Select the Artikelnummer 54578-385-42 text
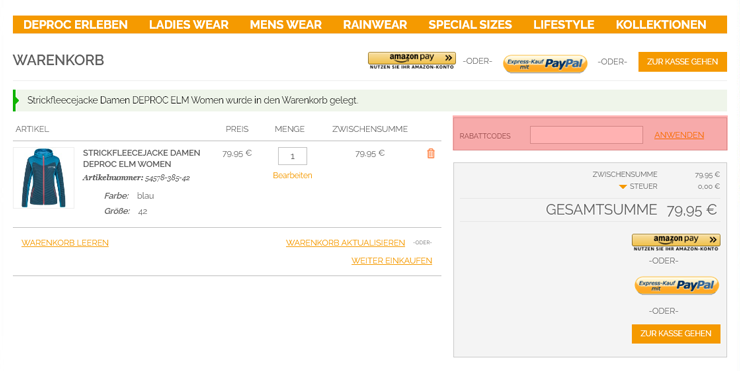 pyautogui.click(x=136, y=178)
